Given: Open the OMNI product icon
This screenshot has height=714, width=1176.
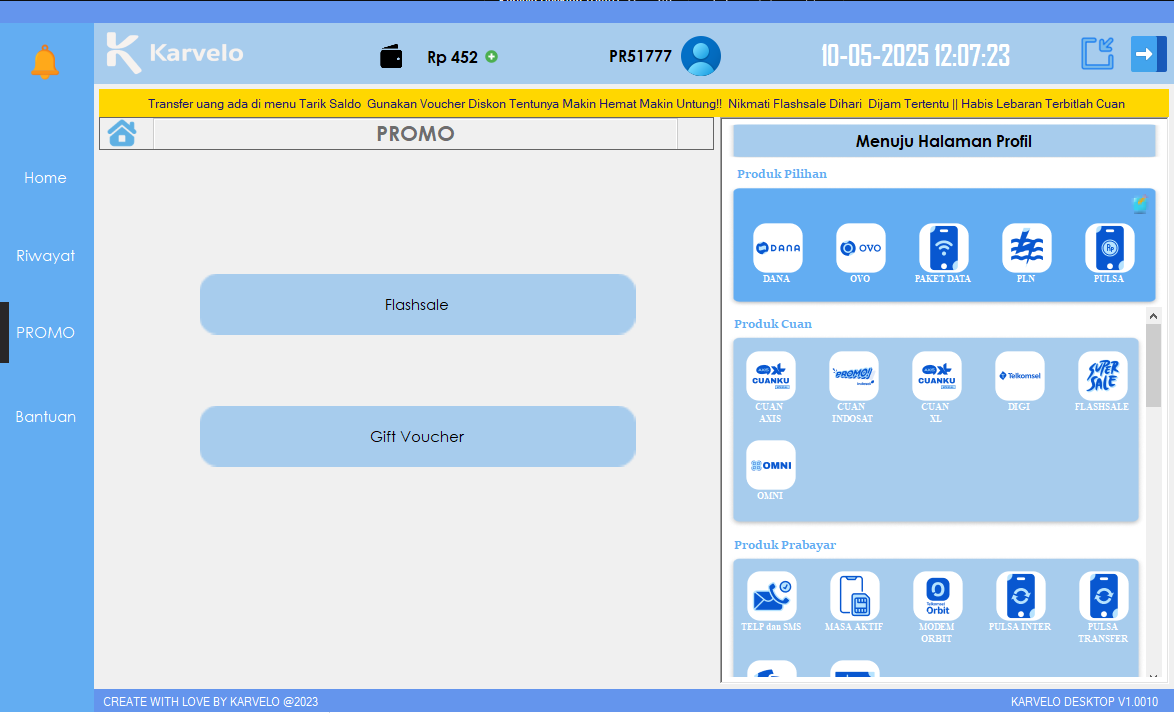Looking at the screenshot, I should tap(770, 465).
